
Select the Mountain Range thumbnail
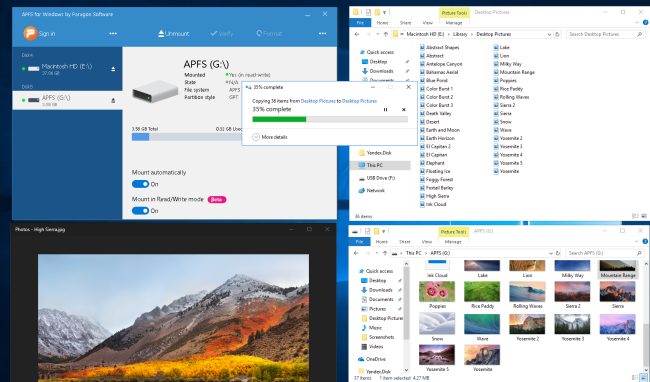click(x=618, y=269)
